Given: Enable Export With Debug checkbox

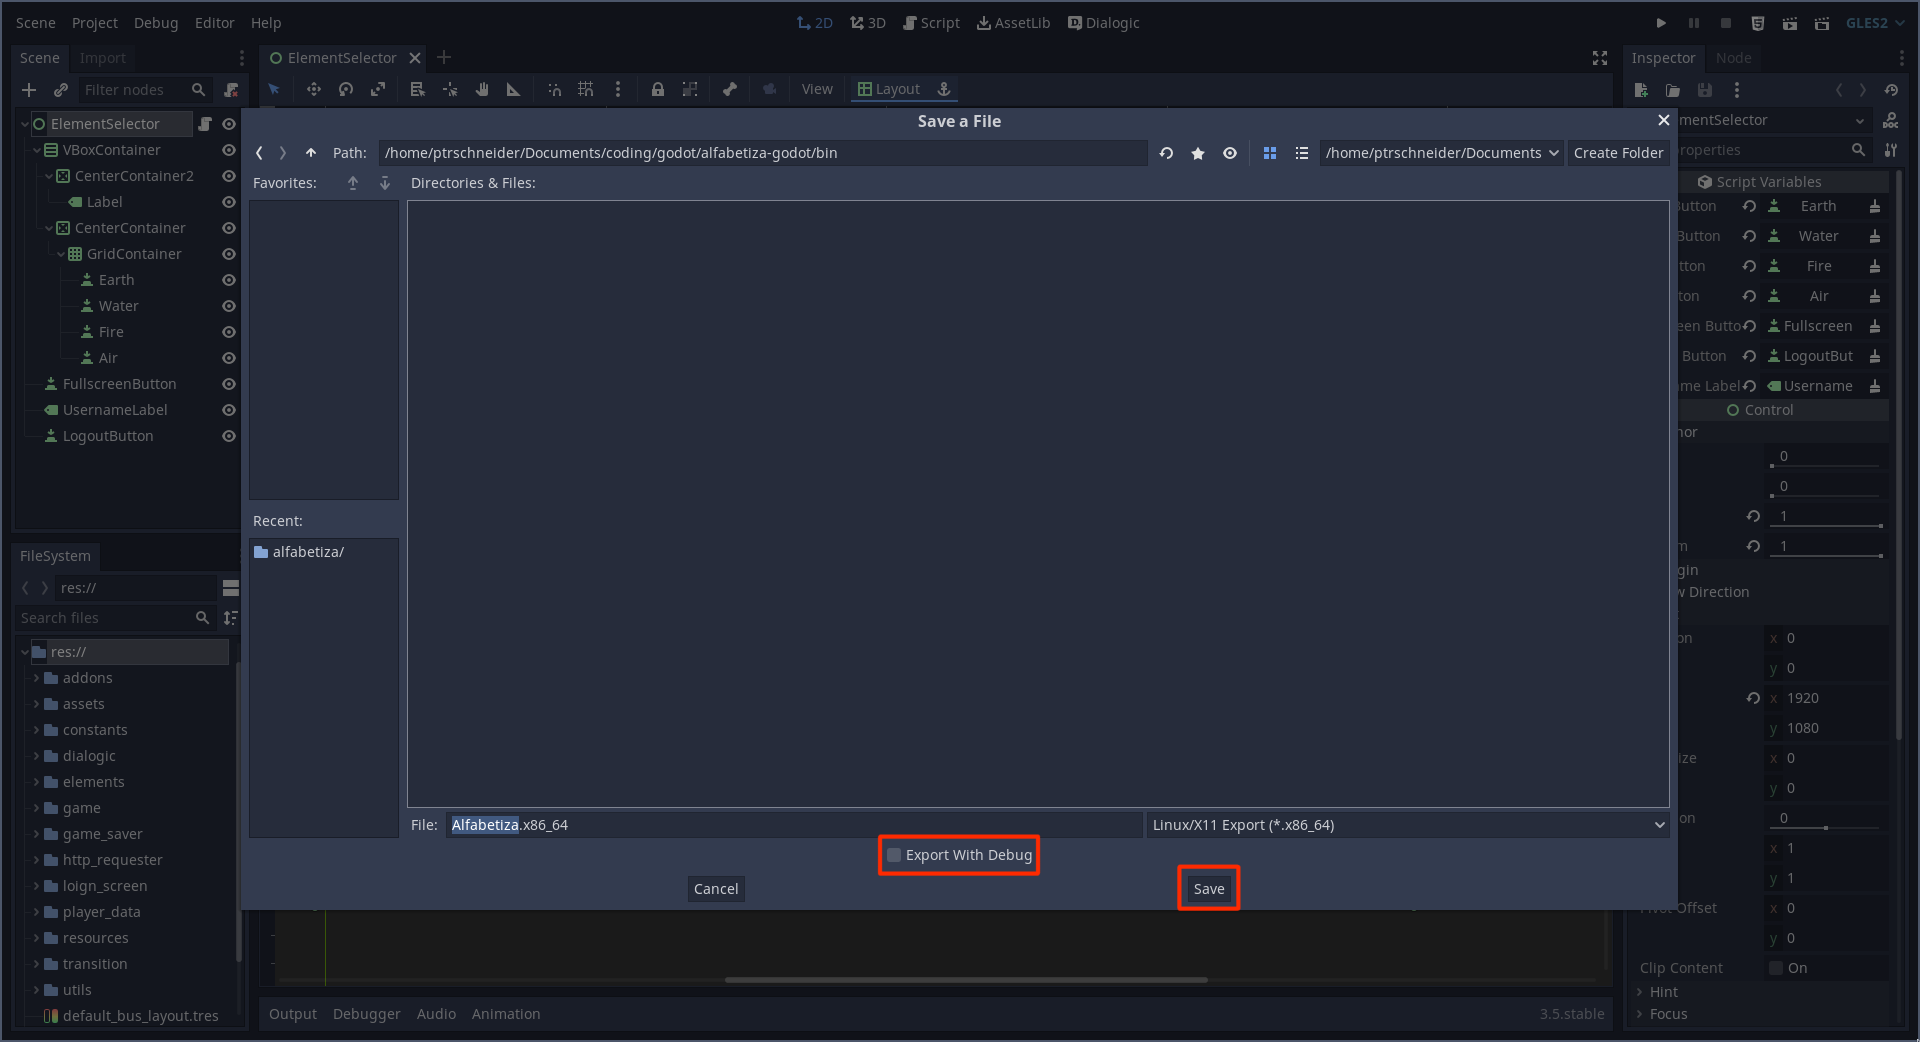Looking at the screenshot, I should 894,855.
